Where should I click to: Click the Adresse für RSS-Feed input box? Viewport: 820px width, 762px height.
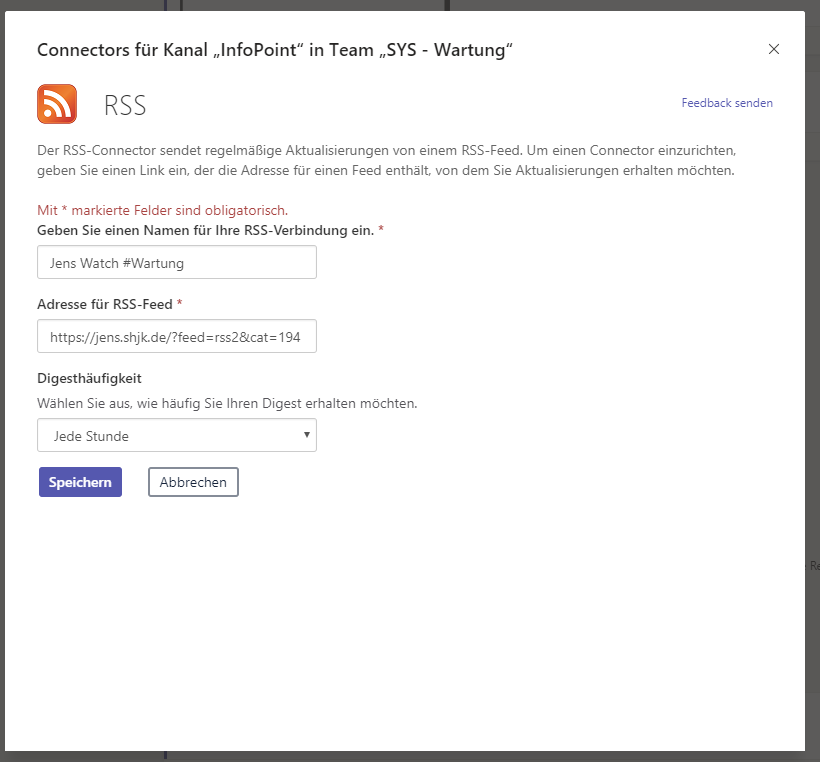point(177,337)
